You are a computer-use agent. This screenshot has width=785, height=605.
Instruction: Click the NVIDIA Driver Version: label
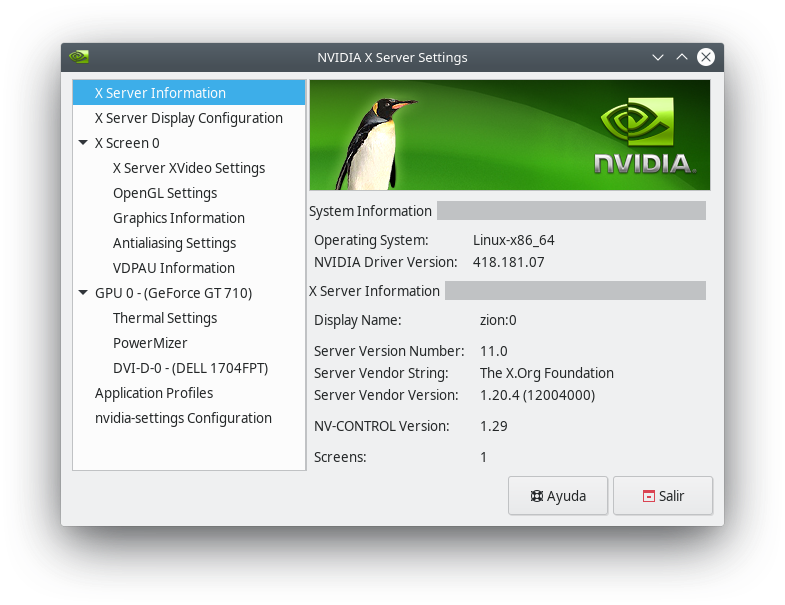385,262
